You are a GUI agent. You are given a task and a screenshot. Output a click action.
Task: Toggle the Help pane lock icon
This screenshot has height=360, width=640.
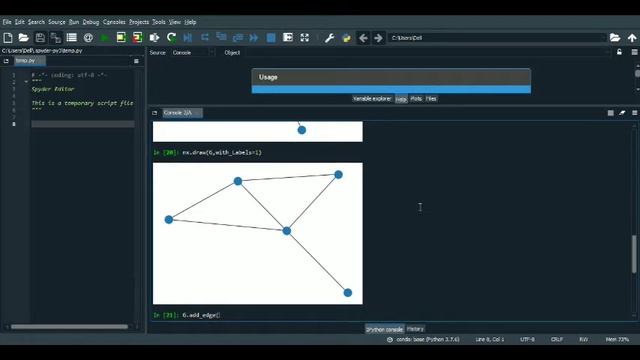tap(619, 52)
